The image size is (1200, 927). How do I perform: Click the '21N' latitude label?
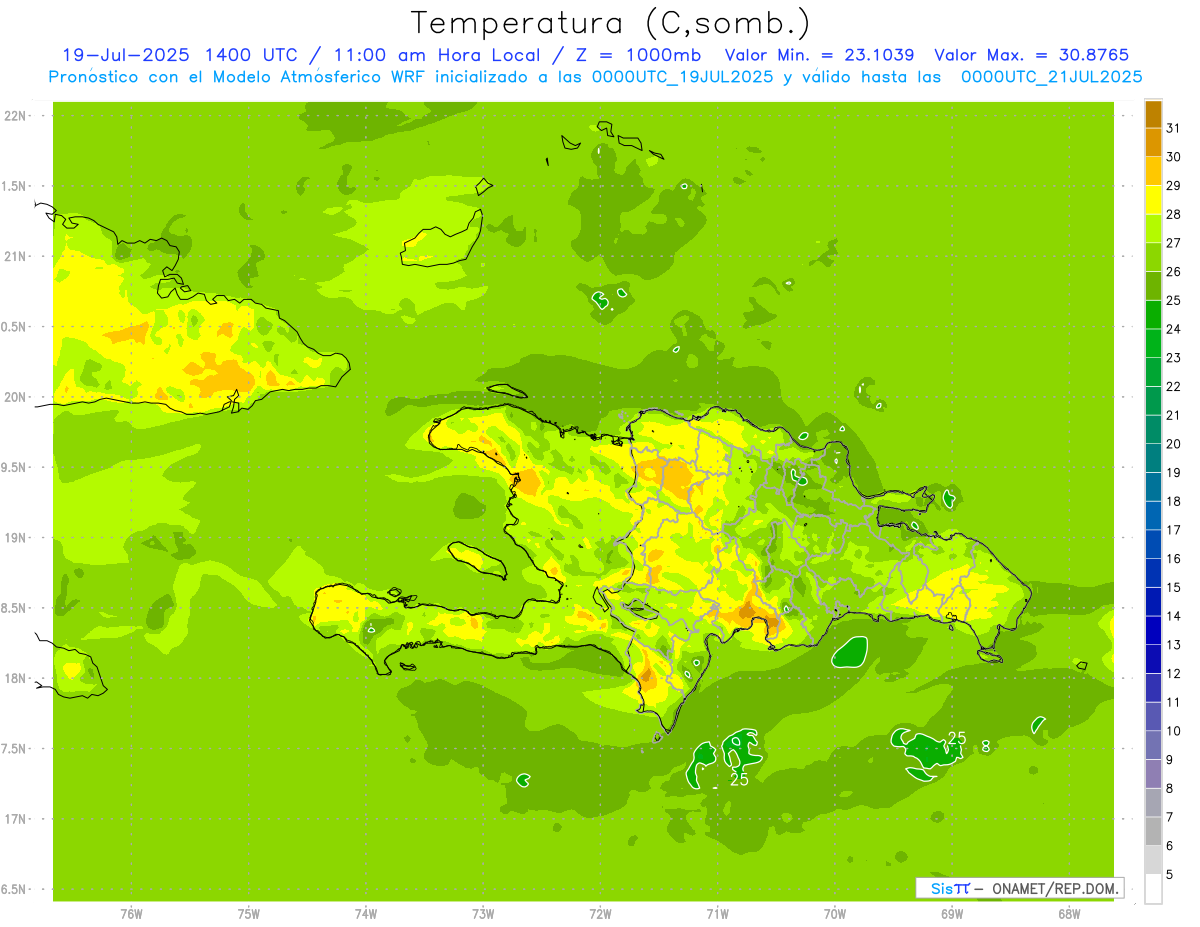tap(16, 256)
